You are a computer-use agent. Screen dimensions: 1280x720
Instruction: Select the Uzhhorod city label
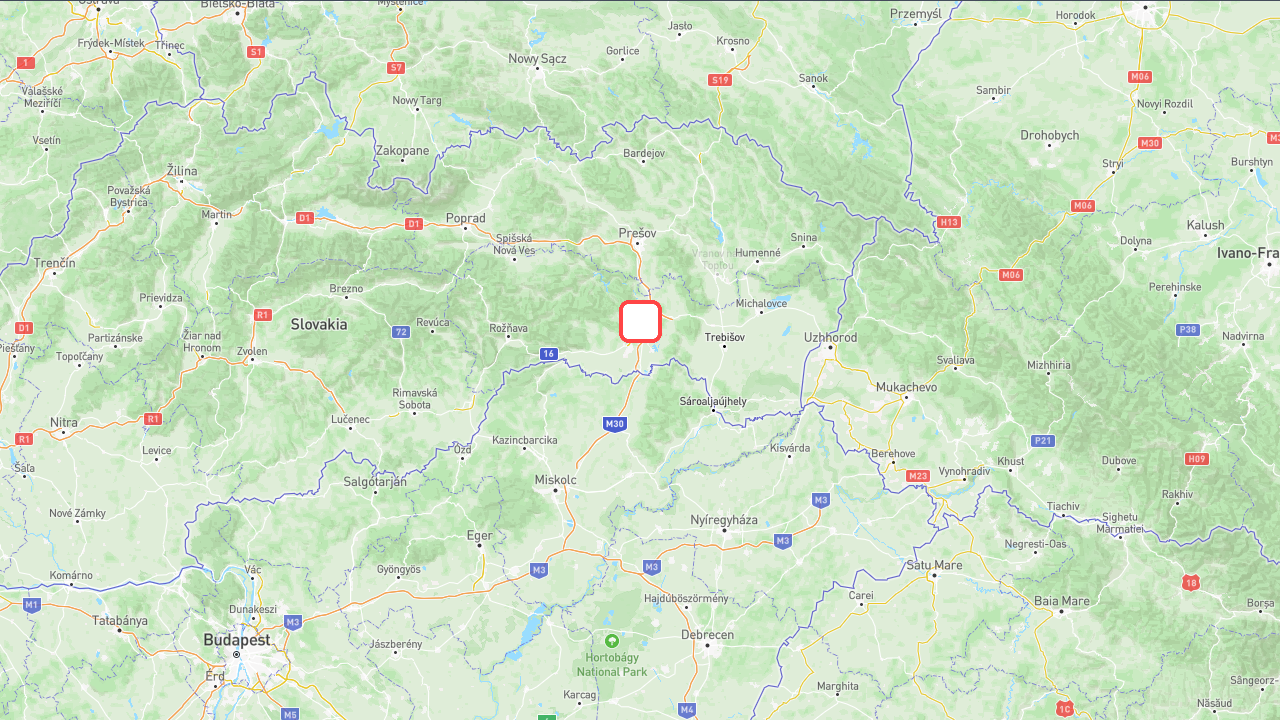click(831, 338)
